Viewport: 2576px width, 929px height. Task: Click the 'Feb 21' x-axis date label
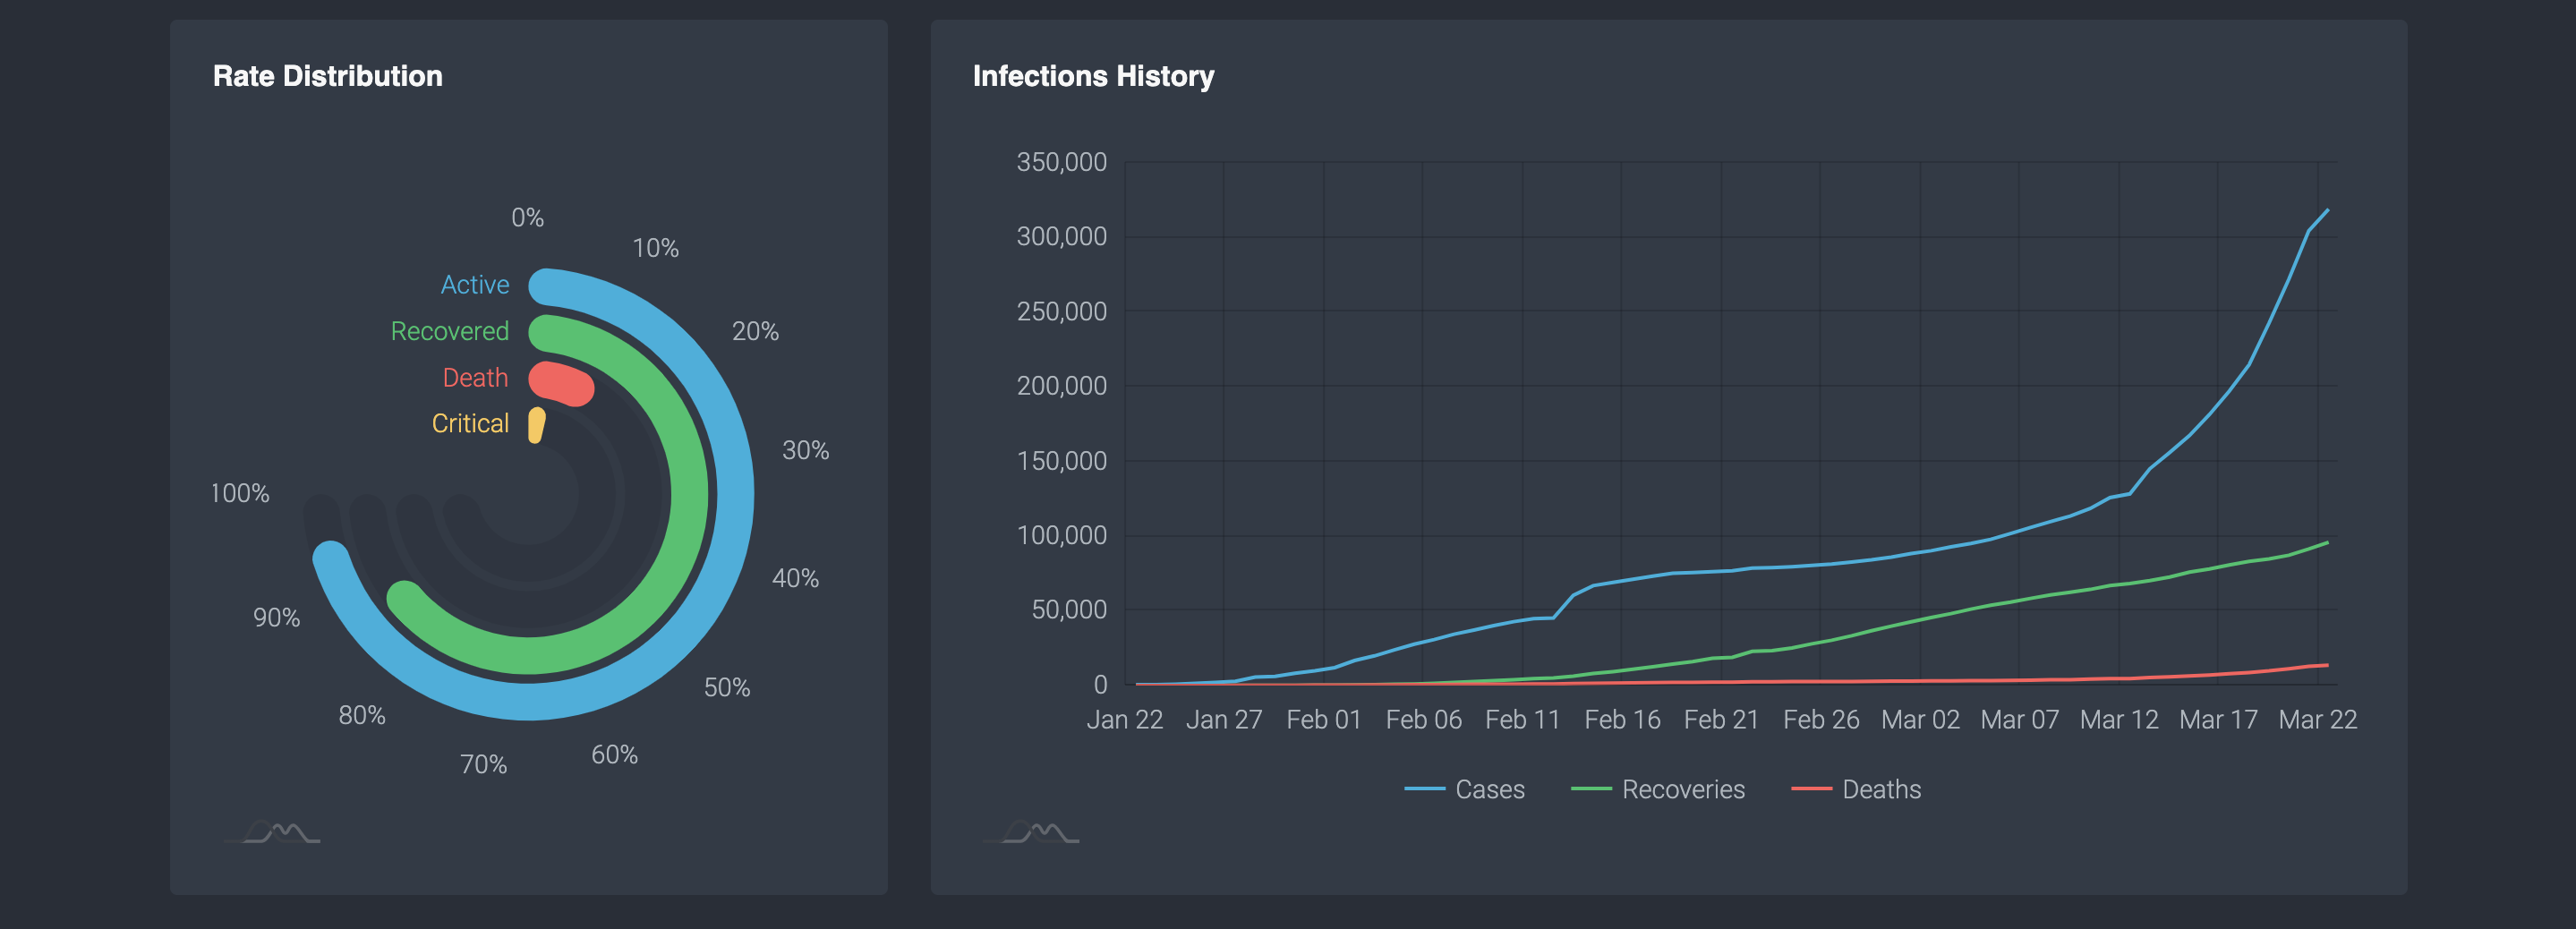click(1721, 720)
